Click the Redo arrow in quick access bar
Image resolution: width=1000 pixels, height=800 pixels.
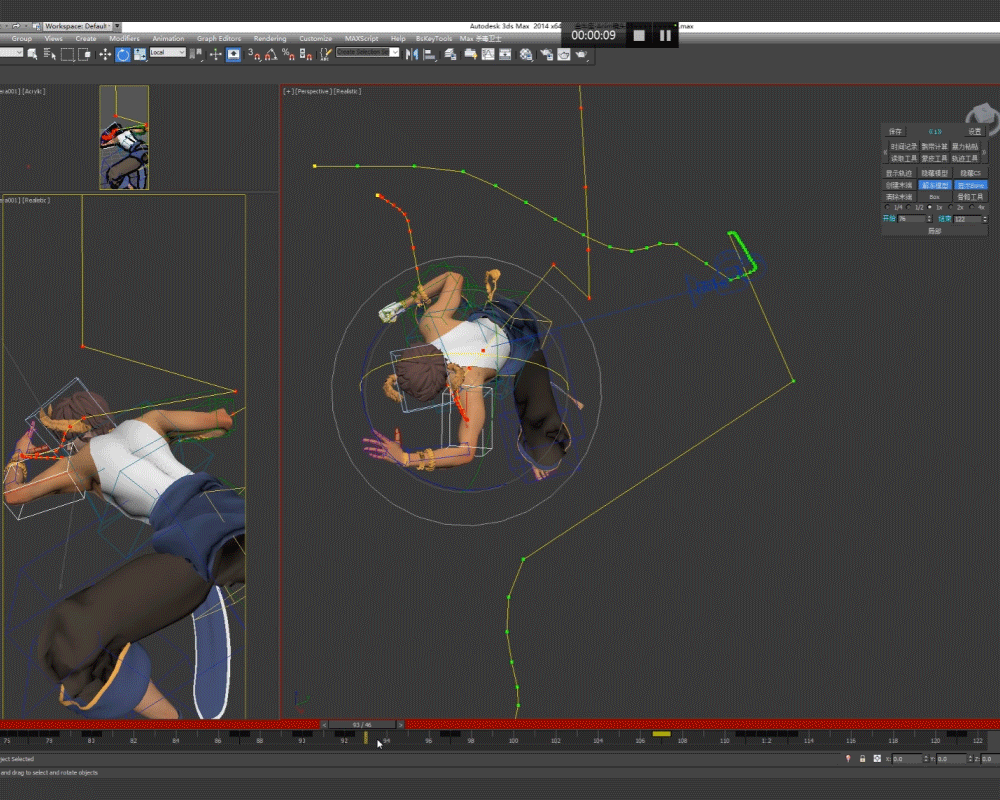15,26
